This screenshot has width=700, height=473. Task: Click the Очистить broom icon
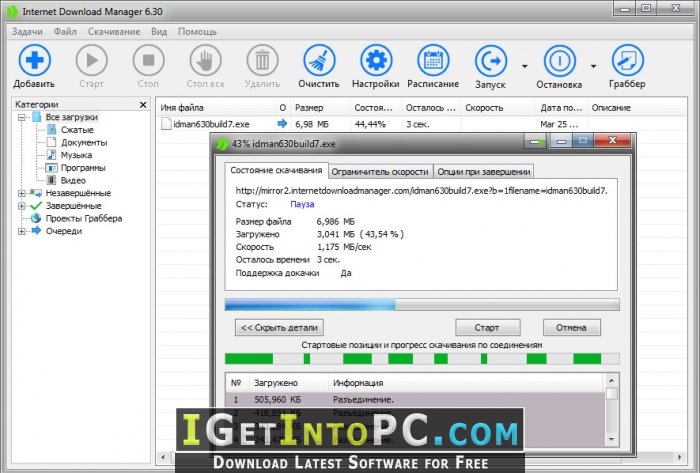(319, 60)
